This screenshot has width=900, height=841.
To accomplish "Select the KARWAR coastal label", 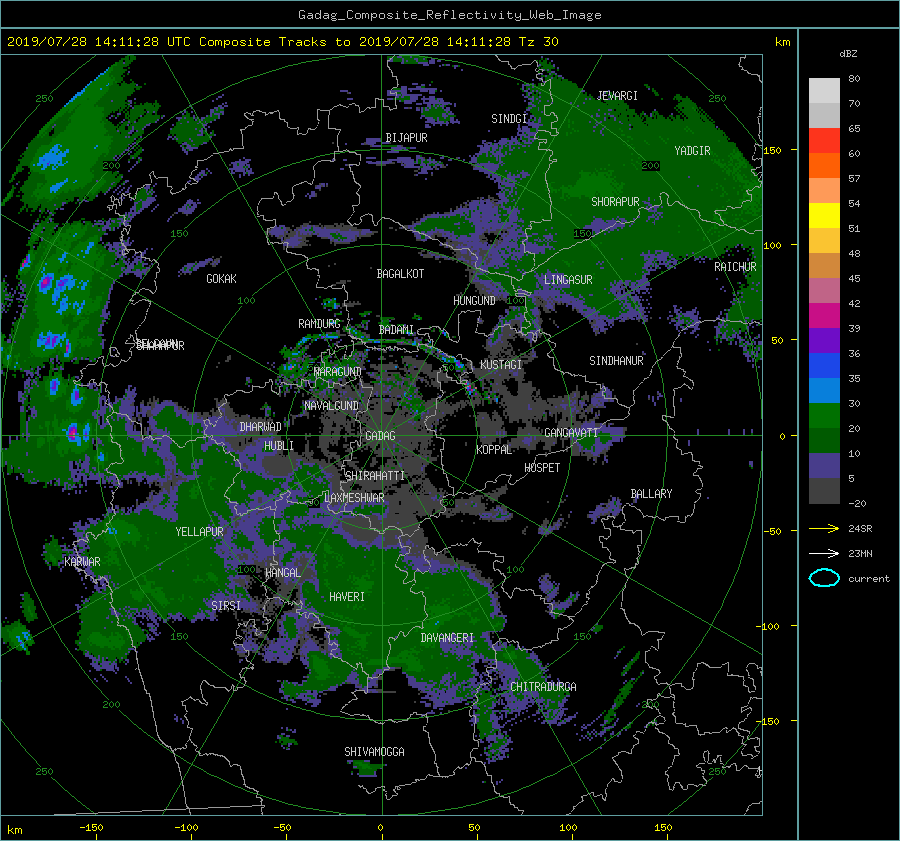I will pyautogui.click(x=82, y=562).
